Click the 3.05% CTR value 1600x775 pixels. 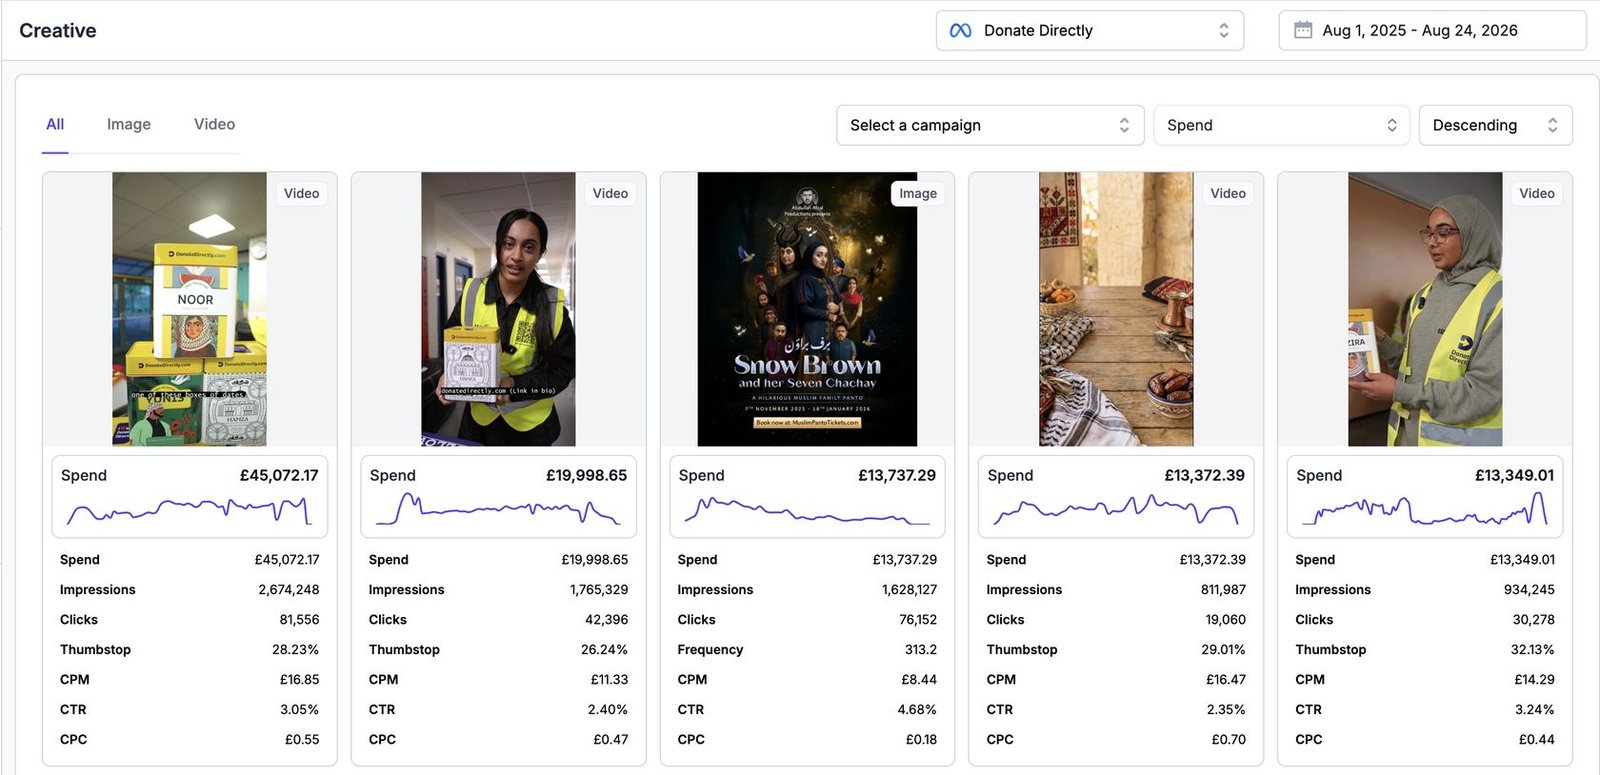[300, 710]
